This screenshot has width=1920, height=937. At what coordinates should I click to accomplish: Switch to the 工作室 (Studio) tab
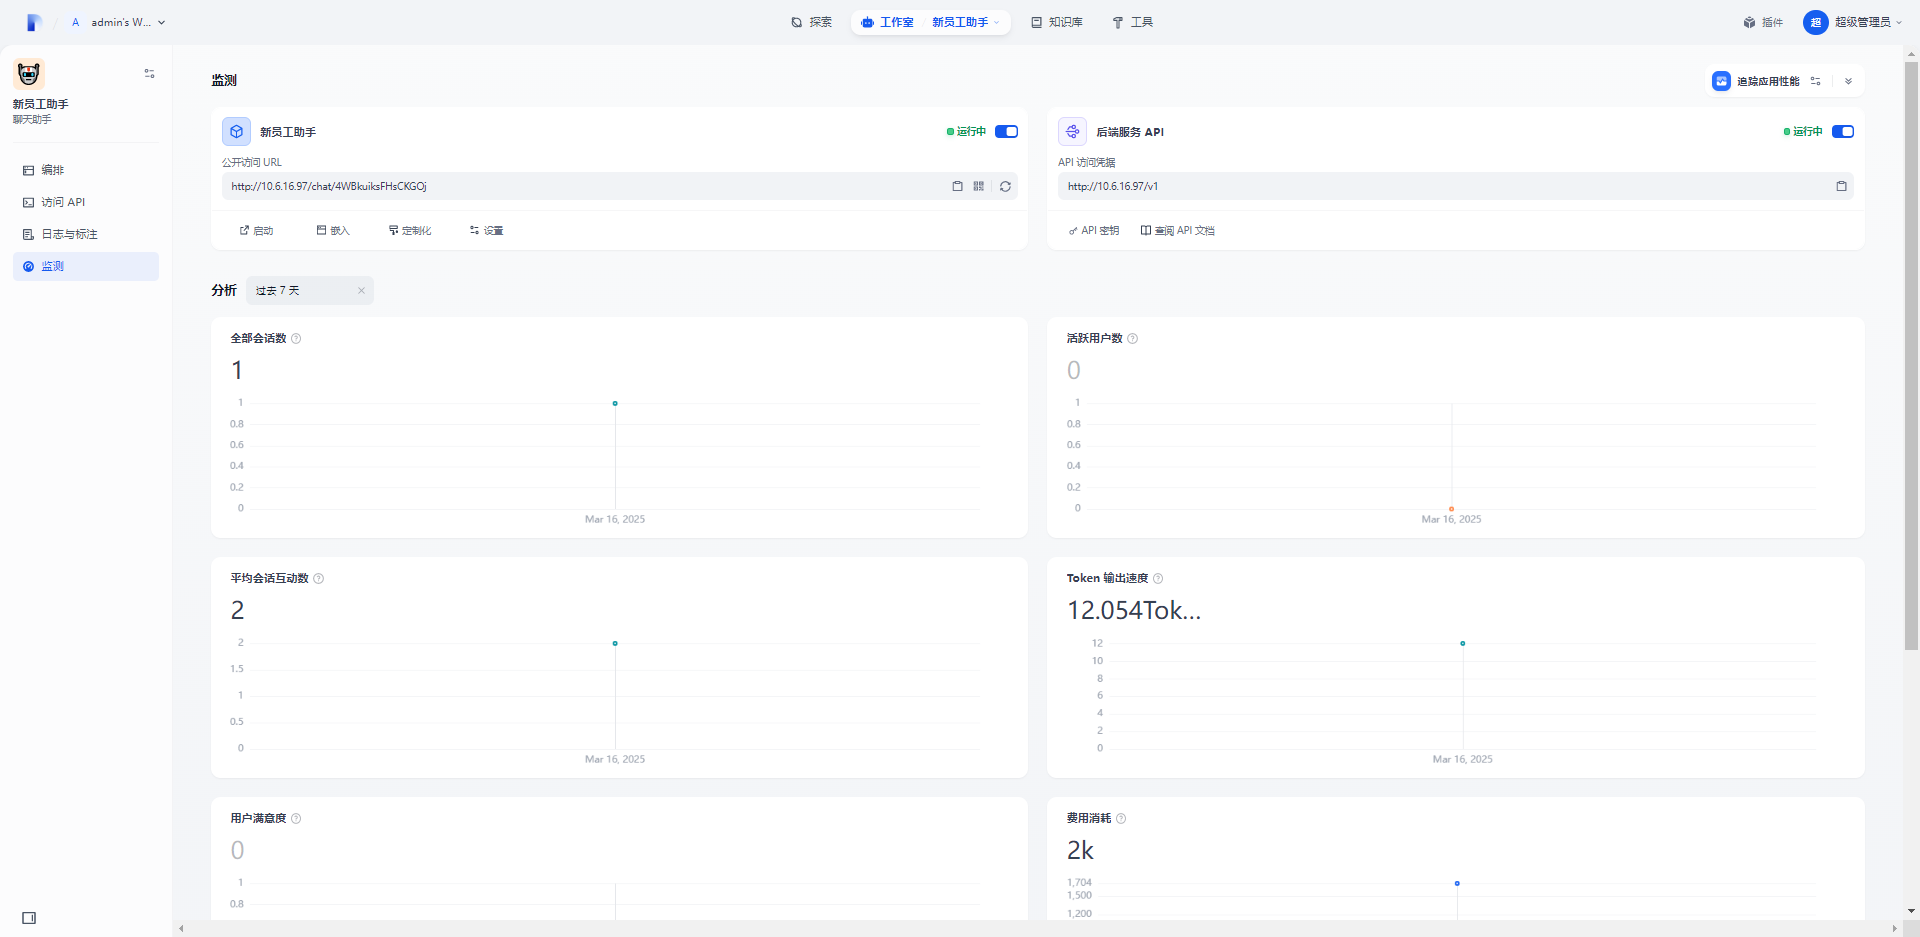click(x=887, y=22)
